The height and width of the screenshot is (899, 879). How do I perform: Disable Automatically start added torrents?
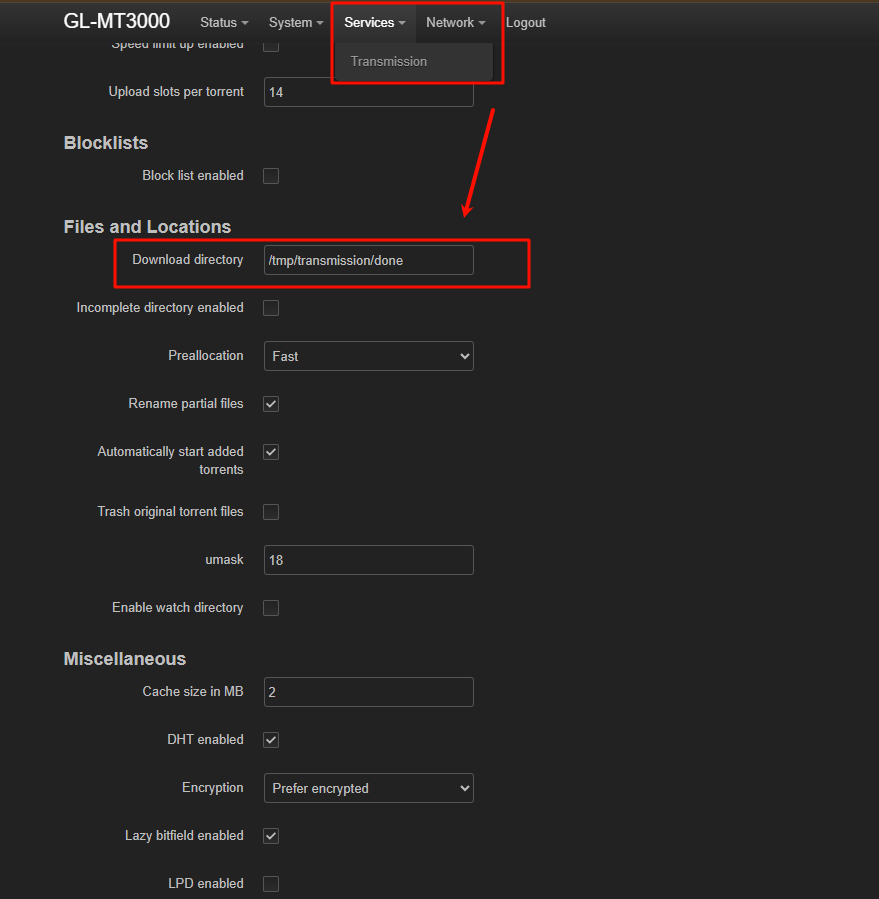(271, 452)
